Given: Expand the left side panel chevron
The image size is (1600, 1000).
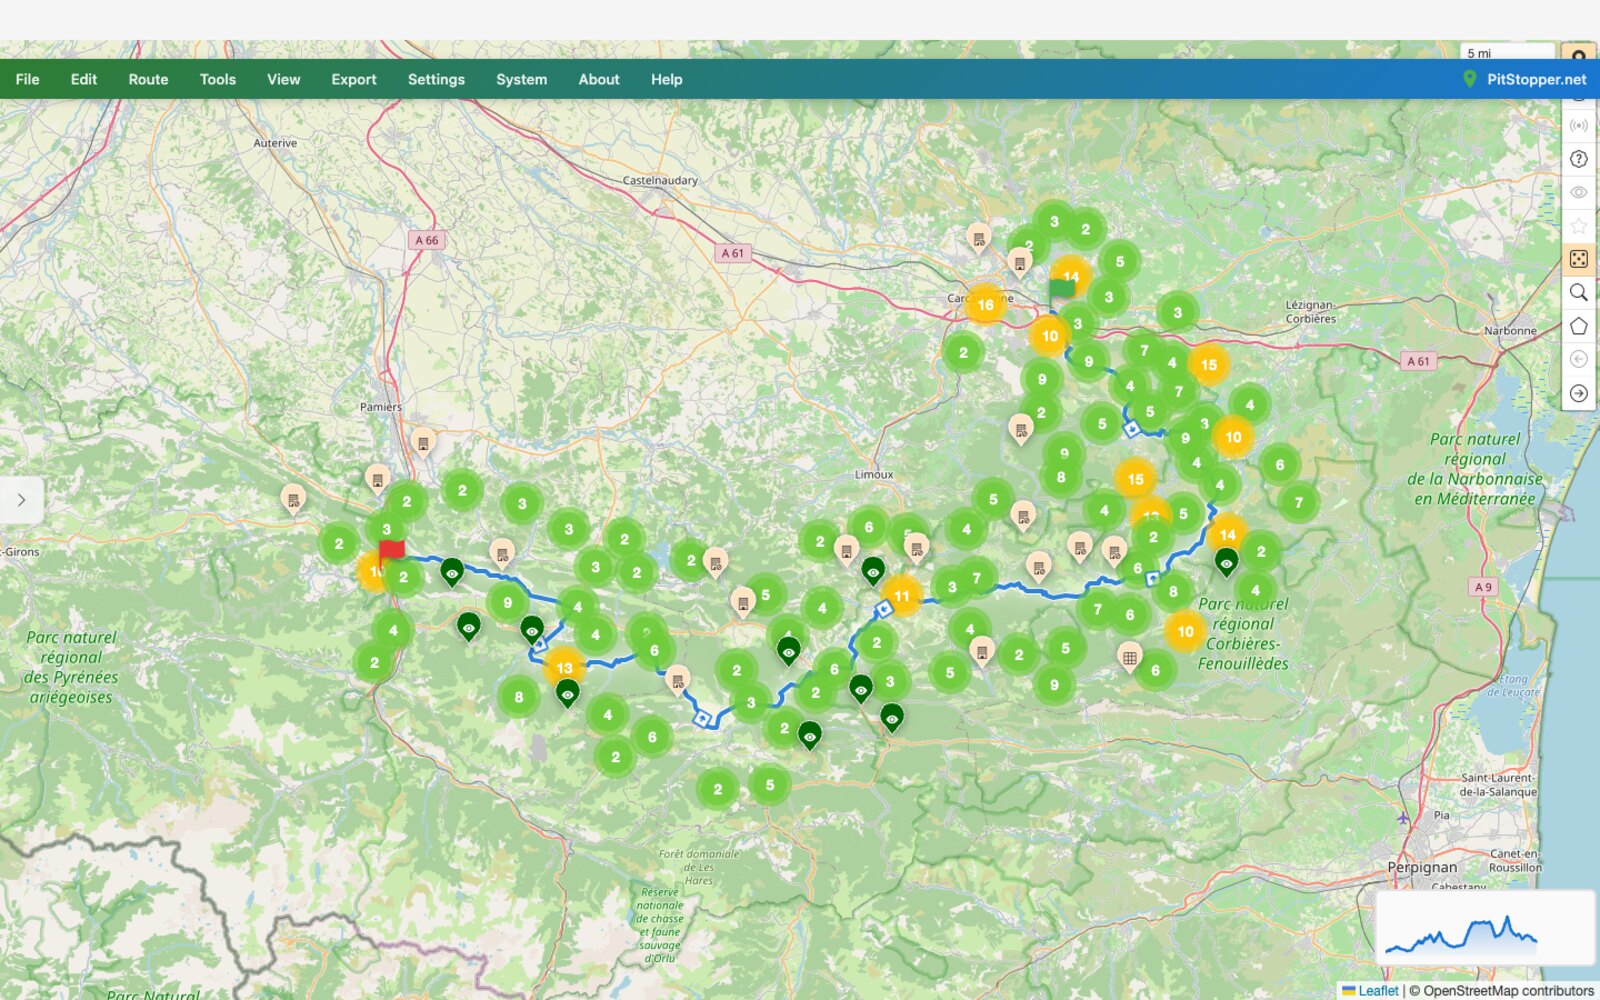Looking at the screenshot, I should [21, 500].
